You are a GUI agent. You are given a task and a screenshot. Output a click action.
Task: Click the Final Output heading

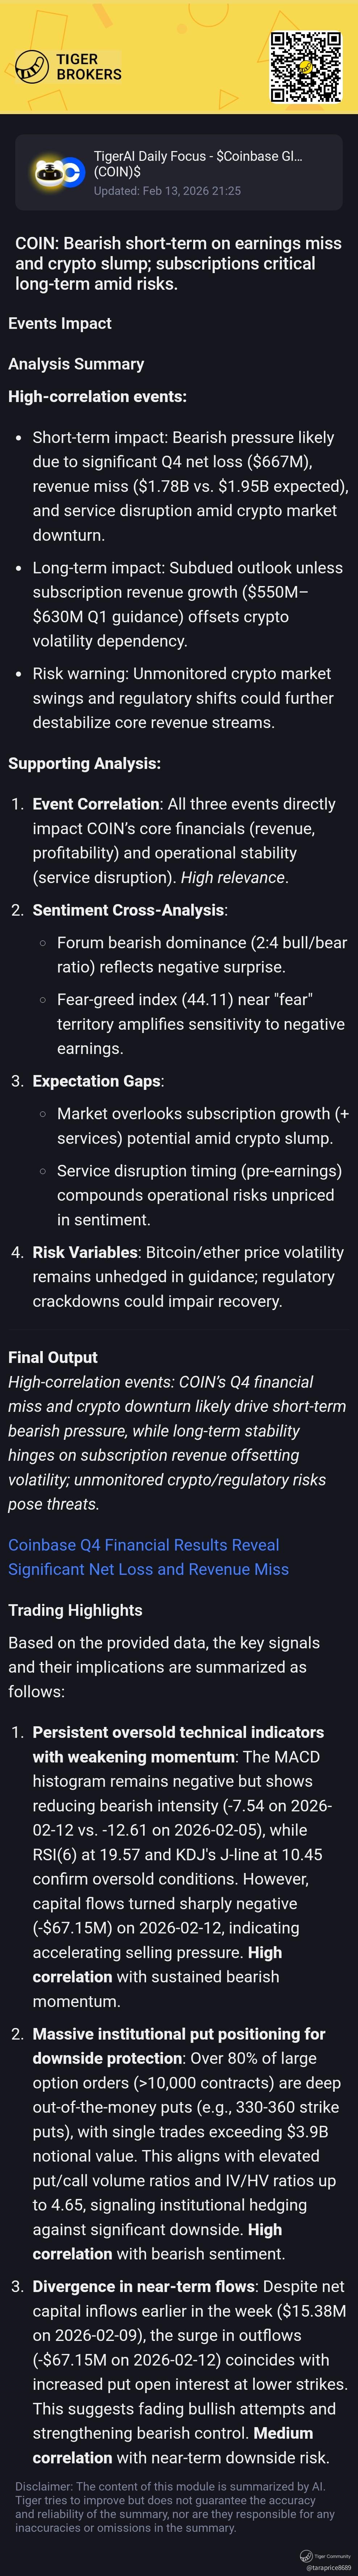(x=53, y=1357)
